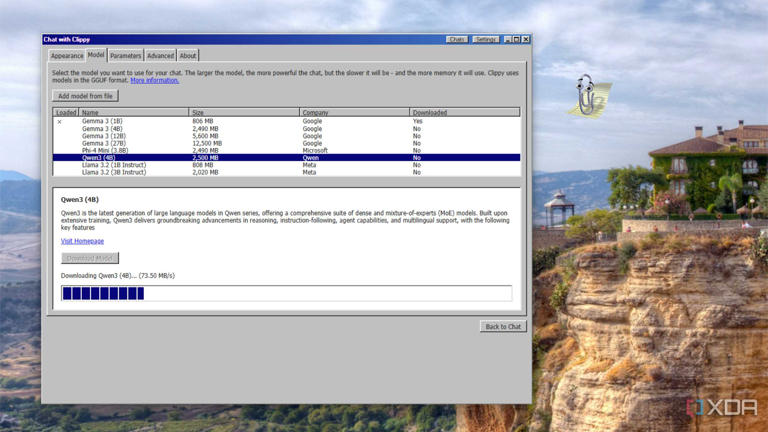Screen dimensions: 768x432
Task: Sort by the Company column header
Action: pyautogui.click(x=354, y=112)
